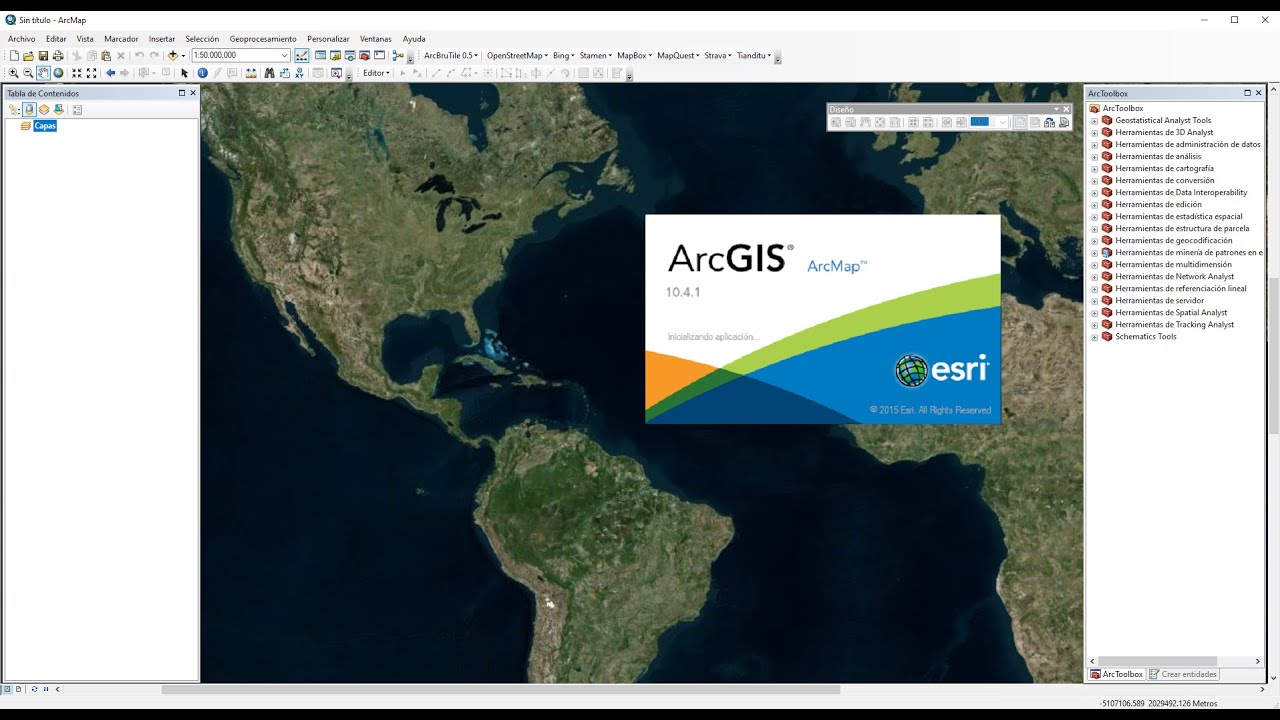
Task: Click the Full Extent globe icon
Action: pos(58,73)
